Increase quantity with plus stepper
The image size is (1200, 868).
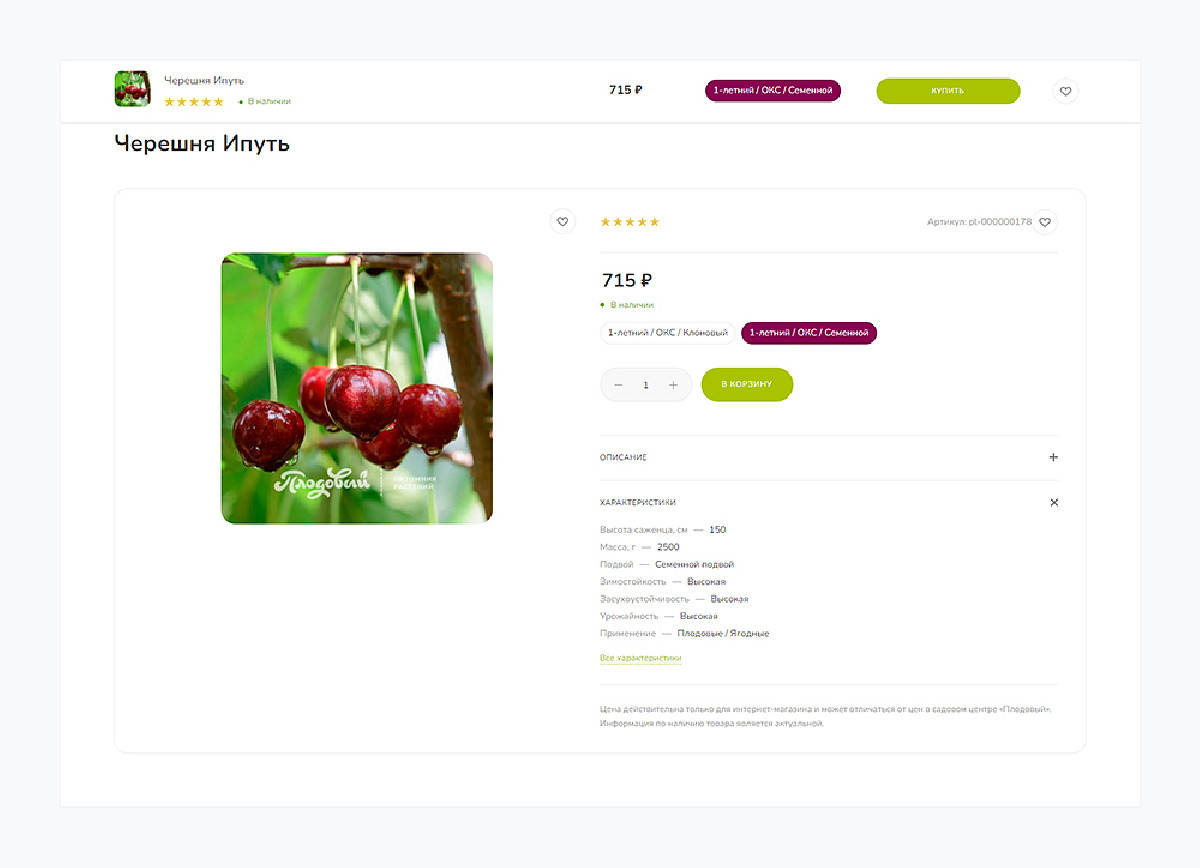tap(673, 385)
